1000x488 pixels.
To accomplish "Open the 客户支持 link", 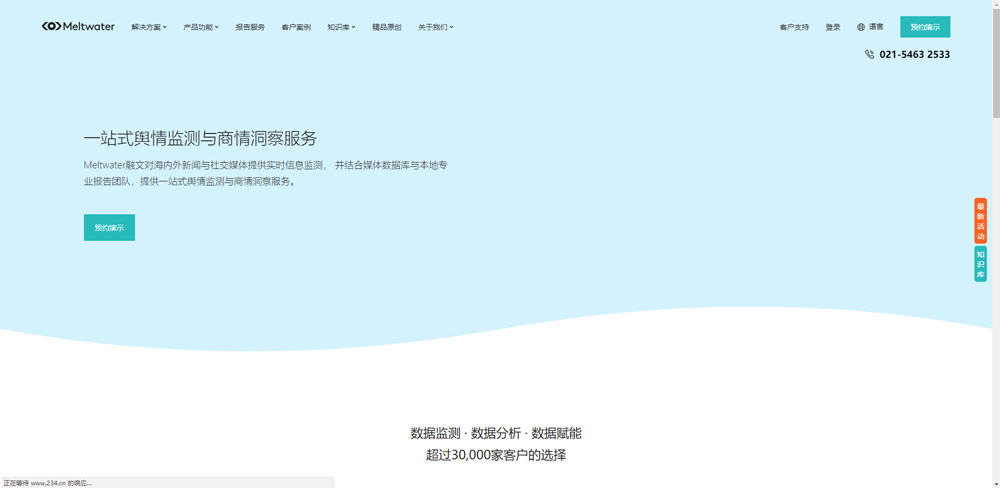I will [794, 27].
